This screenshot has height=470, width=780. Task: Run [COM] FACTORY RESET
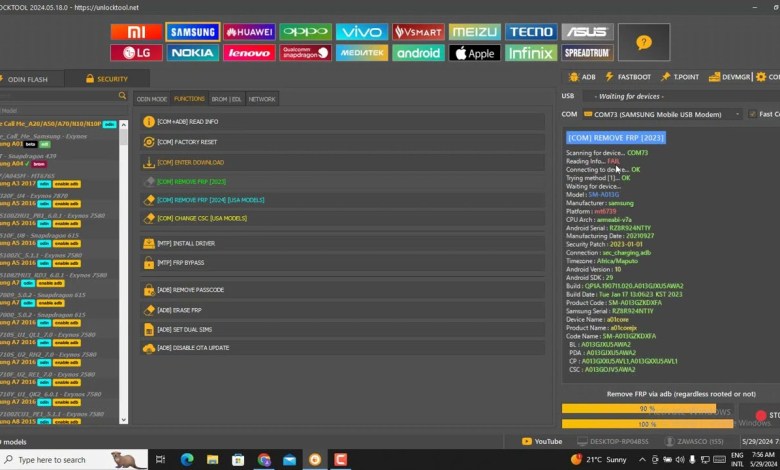[342, 142]
